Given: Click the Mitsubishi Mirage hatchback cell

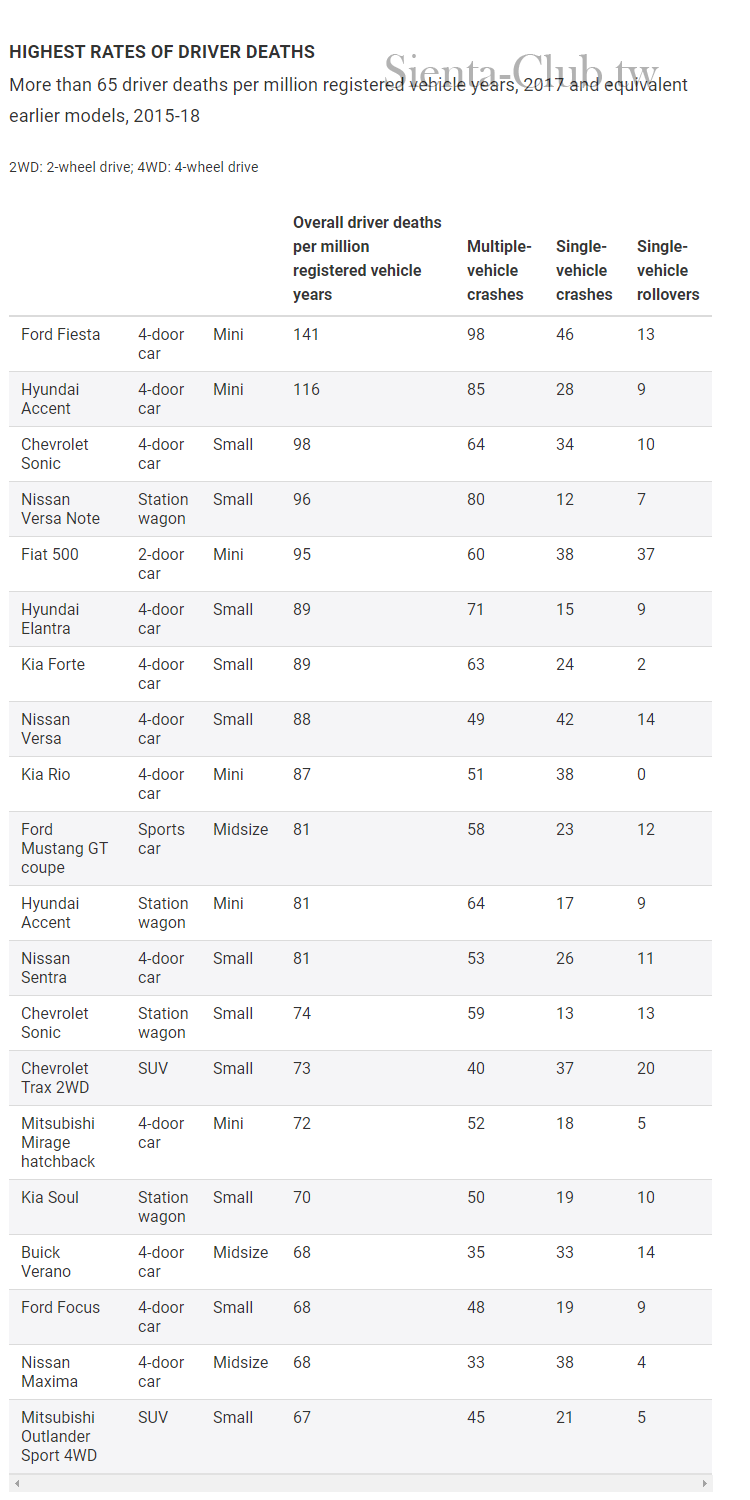Looking at the screenshot, I should pyautogui.click(x=58, y=1142).
